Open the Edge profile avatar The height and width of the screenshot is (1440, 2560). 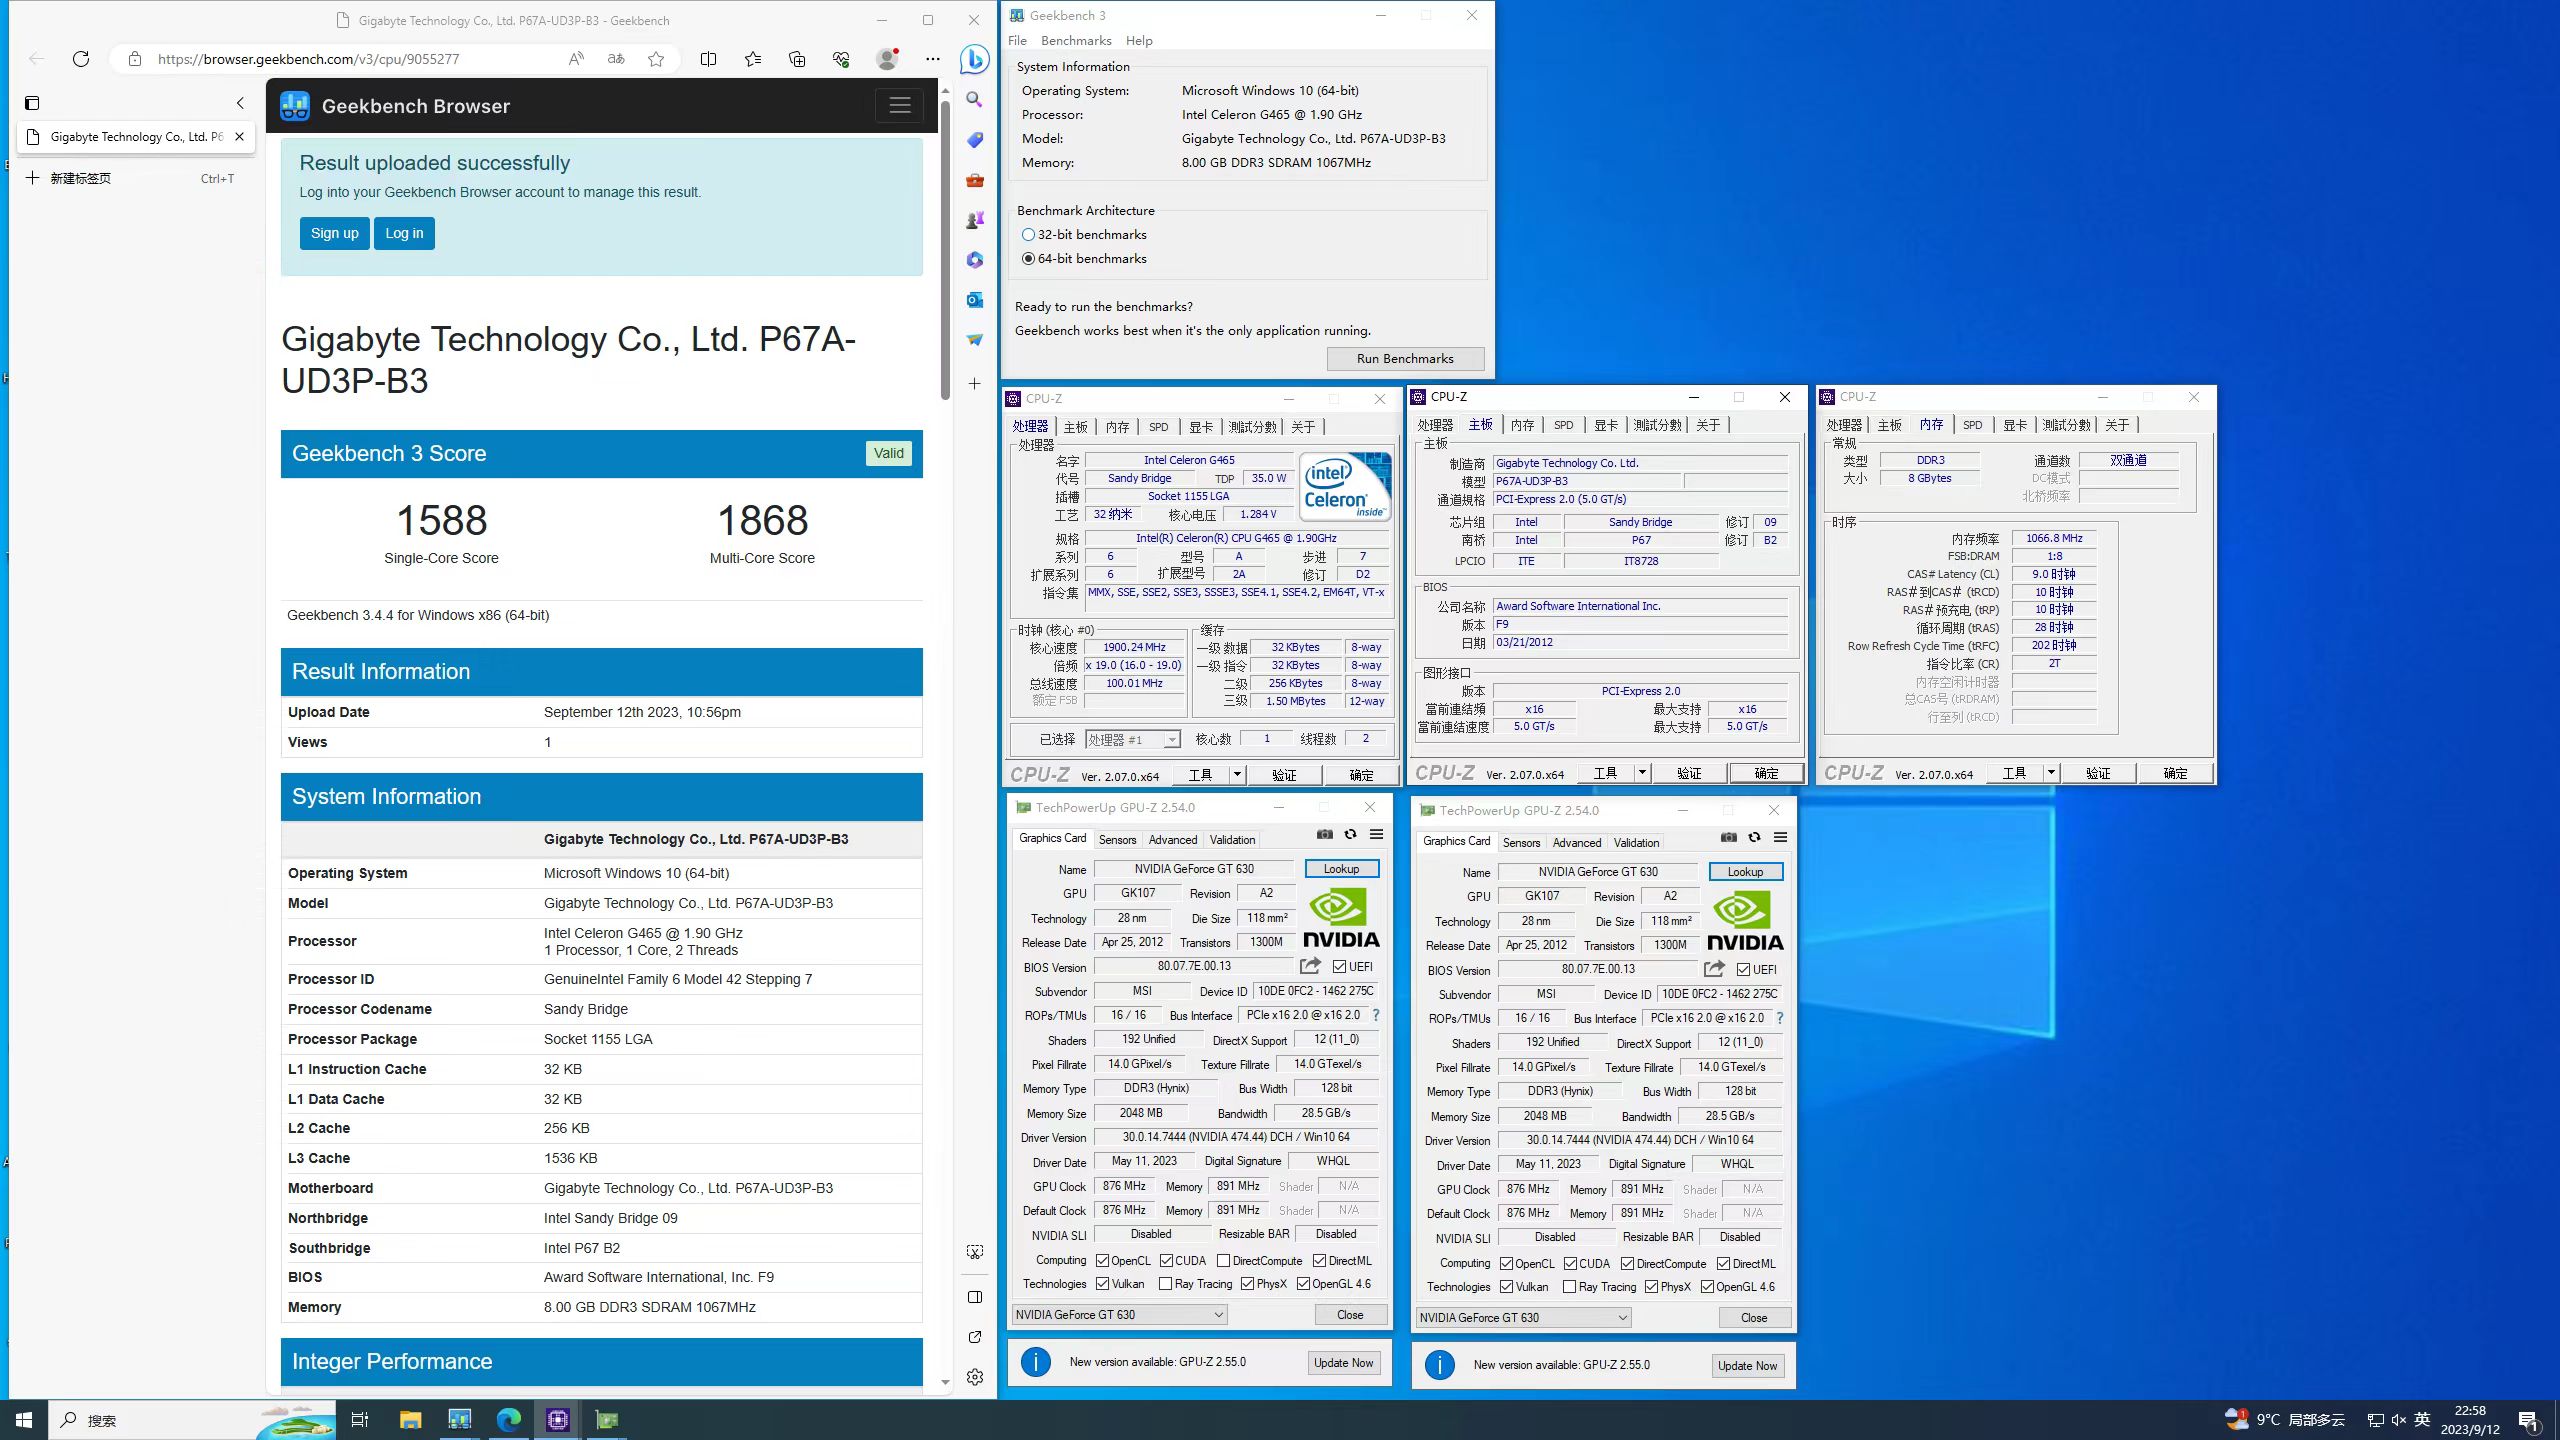pyautogui.click(x=887, y=59)
